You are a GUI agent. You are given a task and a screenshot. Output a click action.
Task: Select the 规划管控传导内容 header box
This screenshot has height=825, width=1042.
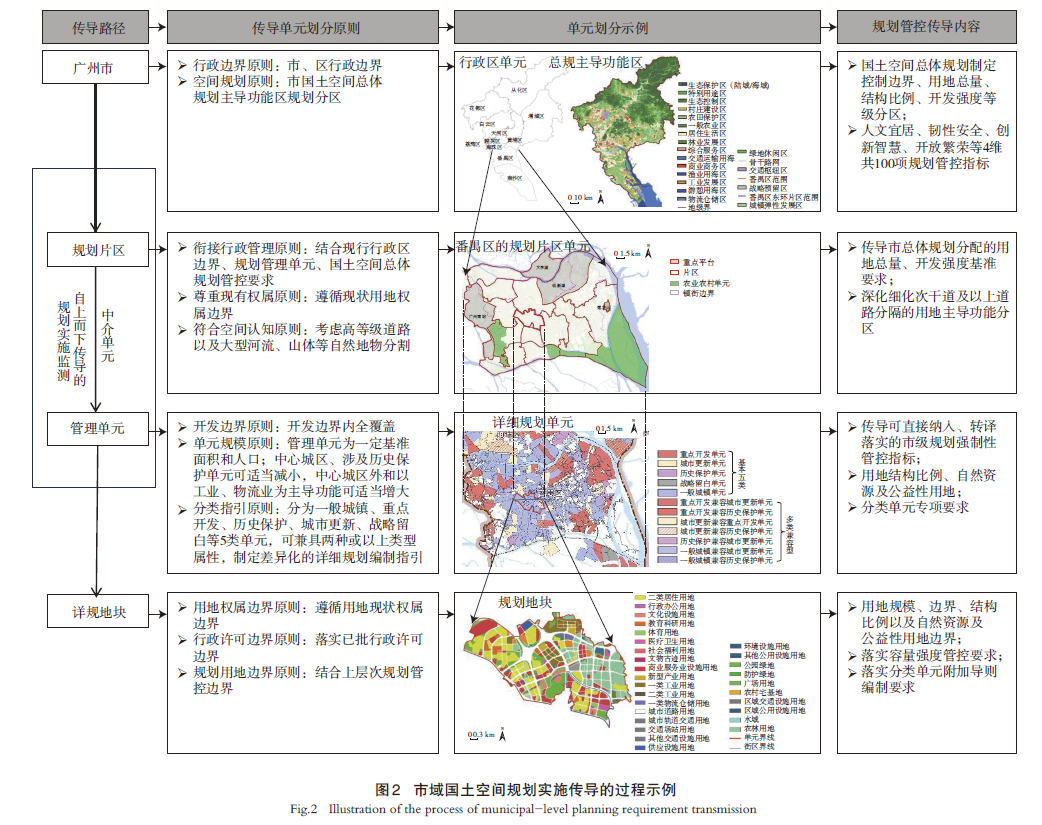pyautogui.click(x=926, y=27)
